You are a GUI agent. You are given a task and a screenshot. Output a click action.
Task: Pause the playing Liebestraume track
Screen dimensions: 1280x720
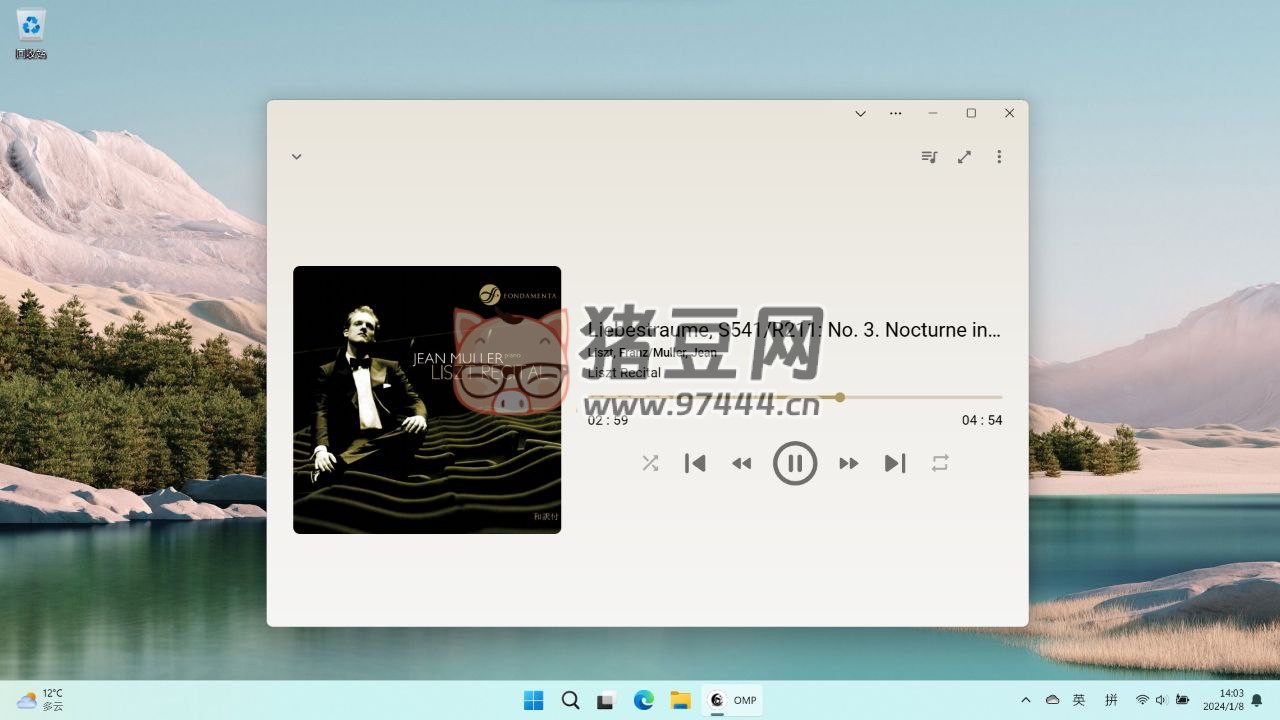coord(795,463)
